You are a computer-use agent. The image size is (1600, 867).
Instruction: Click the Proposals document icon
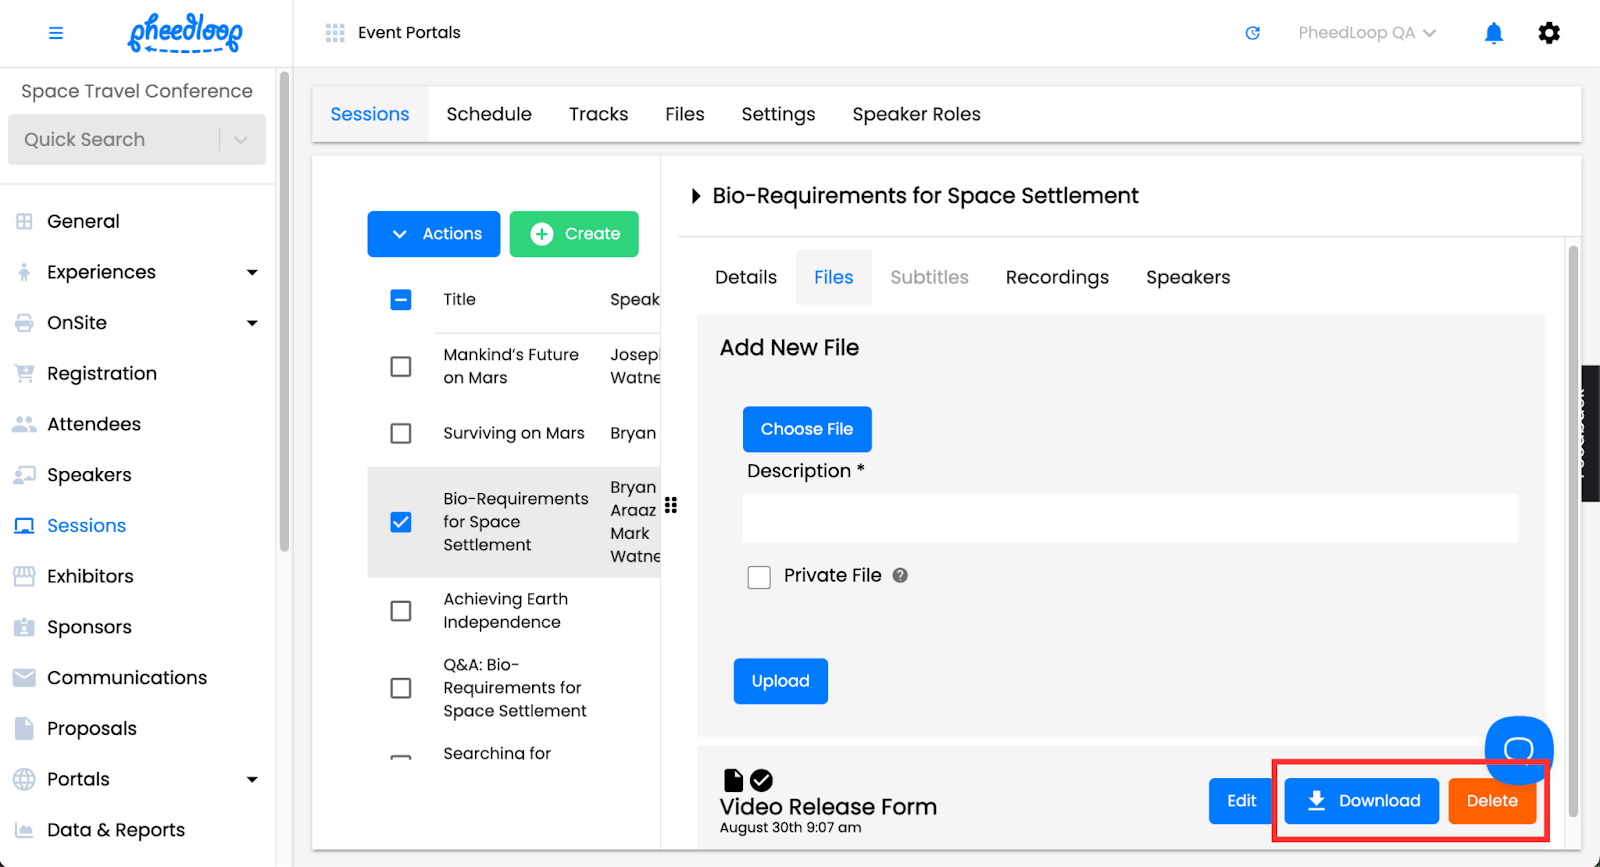pos(24,728)
